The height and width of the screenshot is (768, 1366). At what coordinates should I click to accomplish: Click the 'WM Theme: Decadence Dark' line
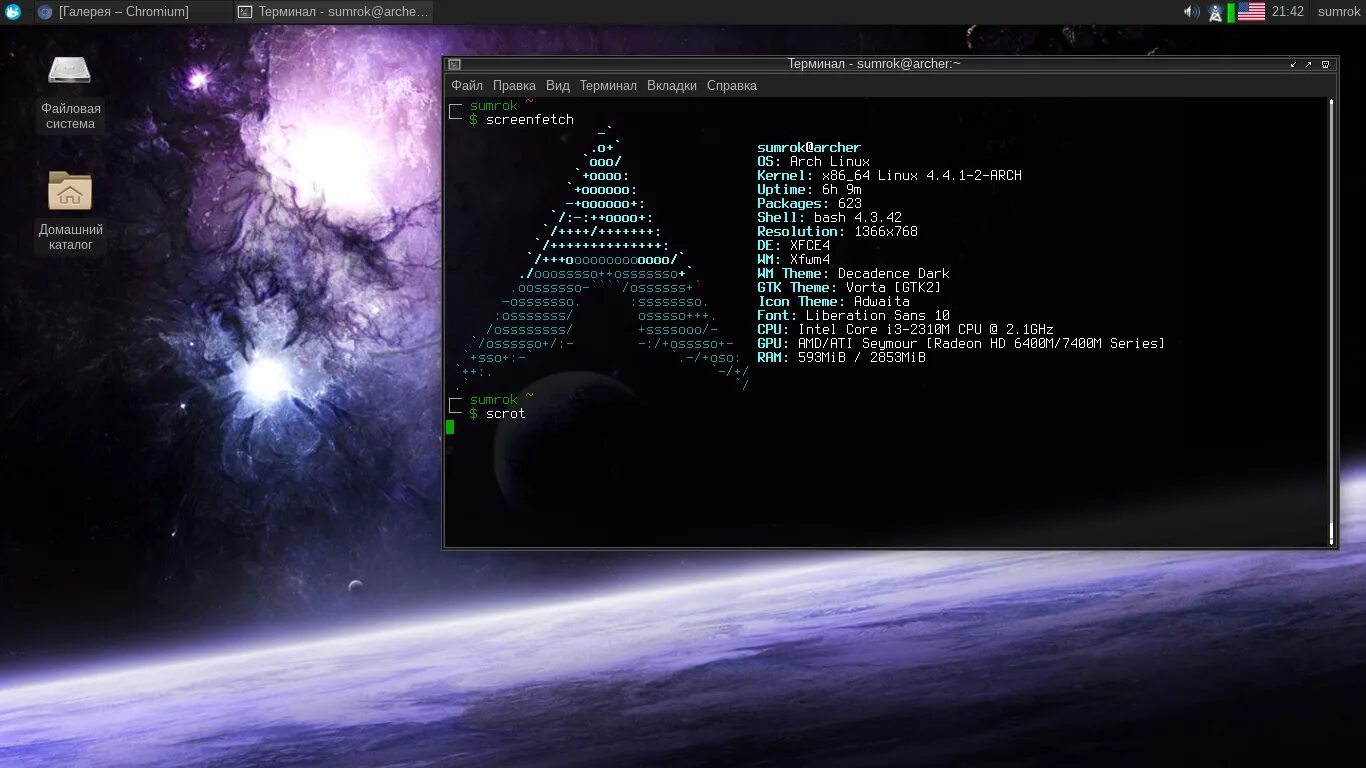click(x=853, y=274)
